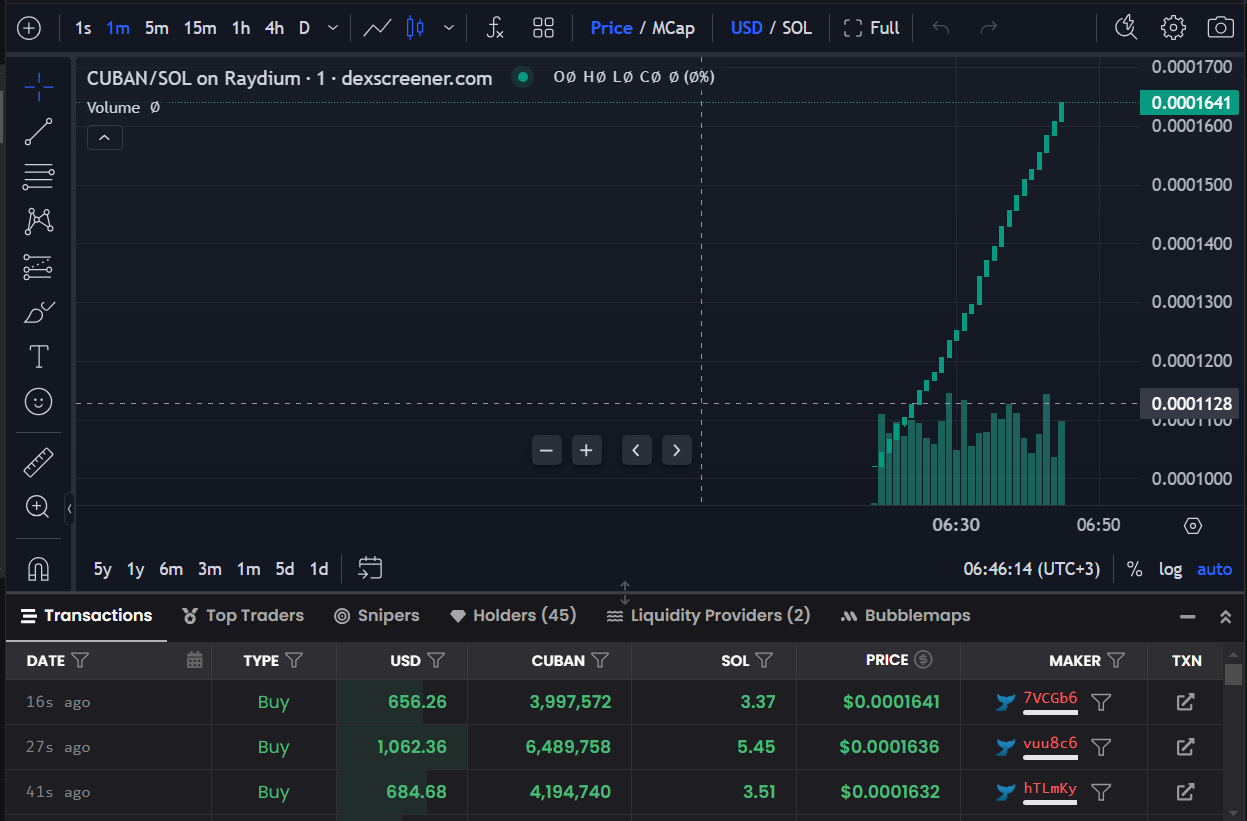Set the chart range to 5d
Viewport: 1247px width, 821px height.
pyautogui.click(x=285, y=569)
